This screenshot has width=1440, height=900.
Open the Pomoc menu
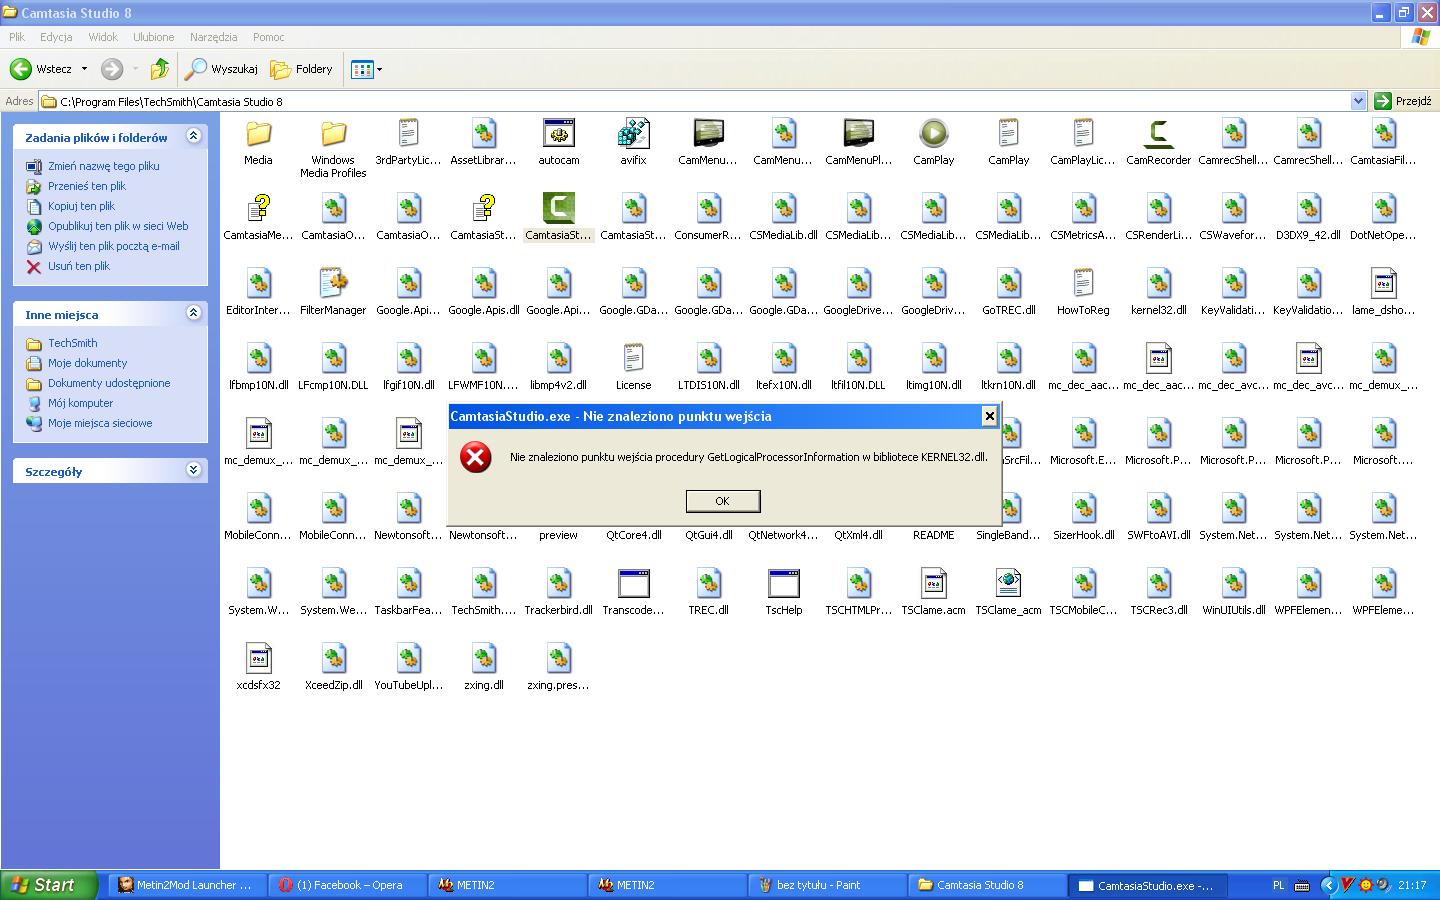coord(269,37)
